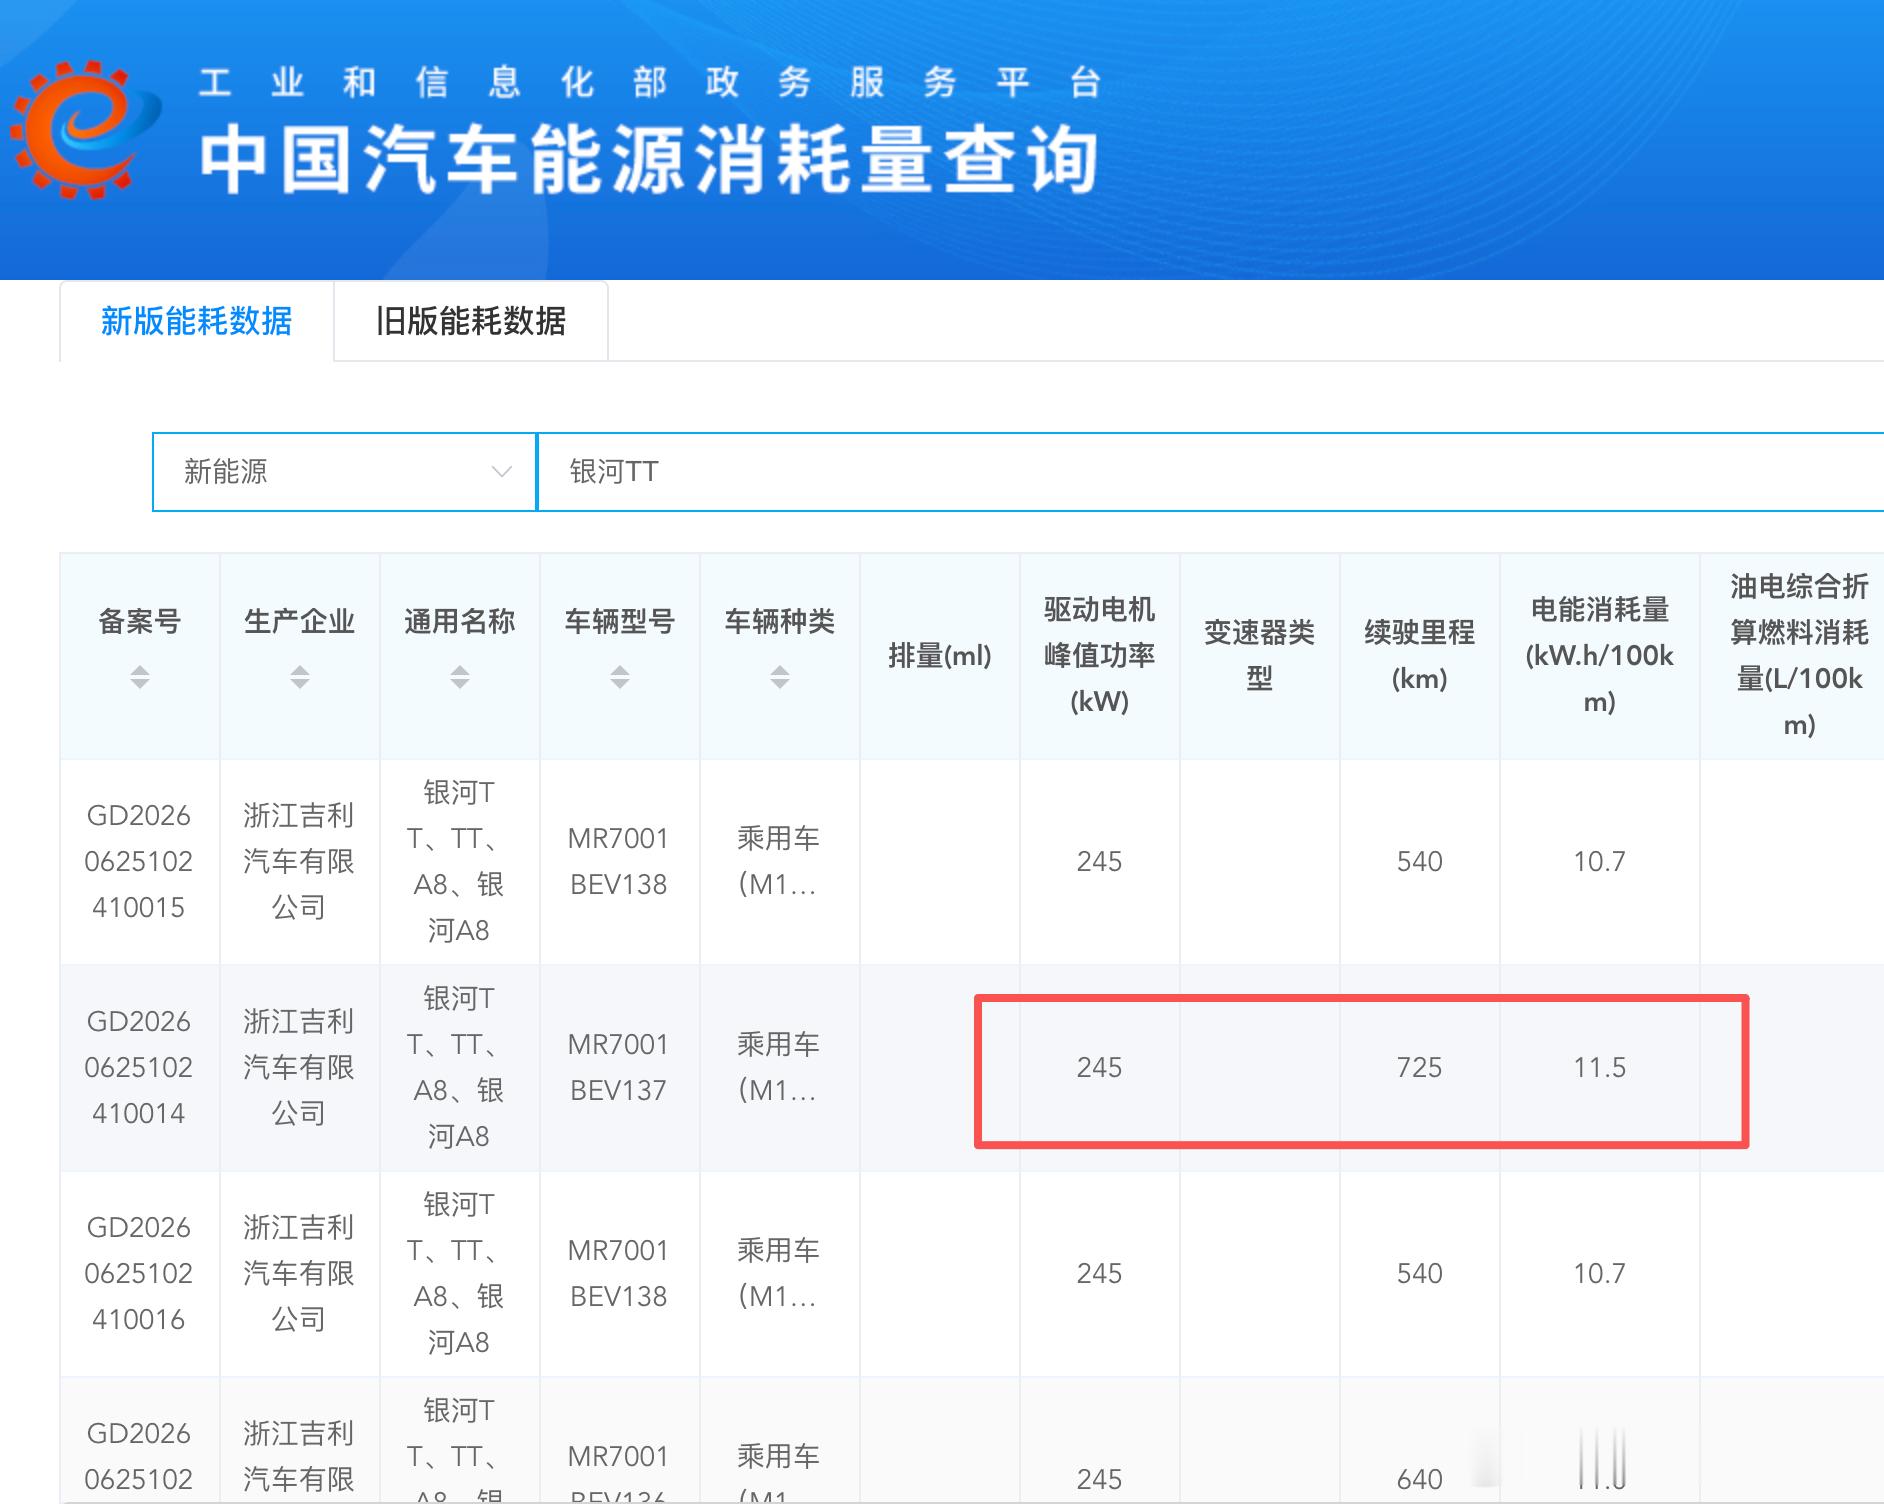Click the 续驶里程(km) column header
The width and height of the screenshot is (1884, 1504).
1420,656
